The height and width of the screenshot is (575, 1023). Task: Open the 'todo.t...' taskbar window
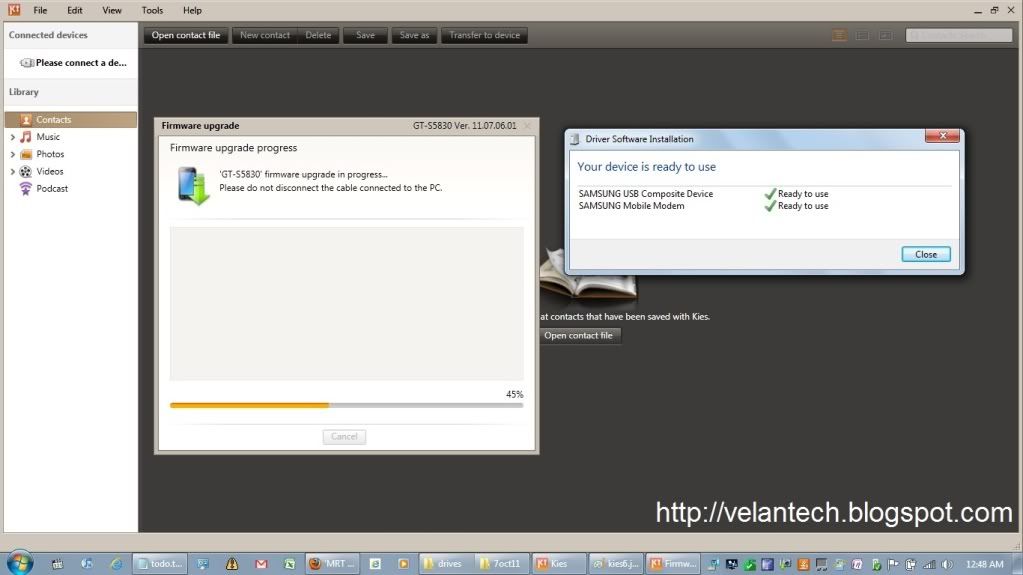pyautogui.click(x=160, y=564)
